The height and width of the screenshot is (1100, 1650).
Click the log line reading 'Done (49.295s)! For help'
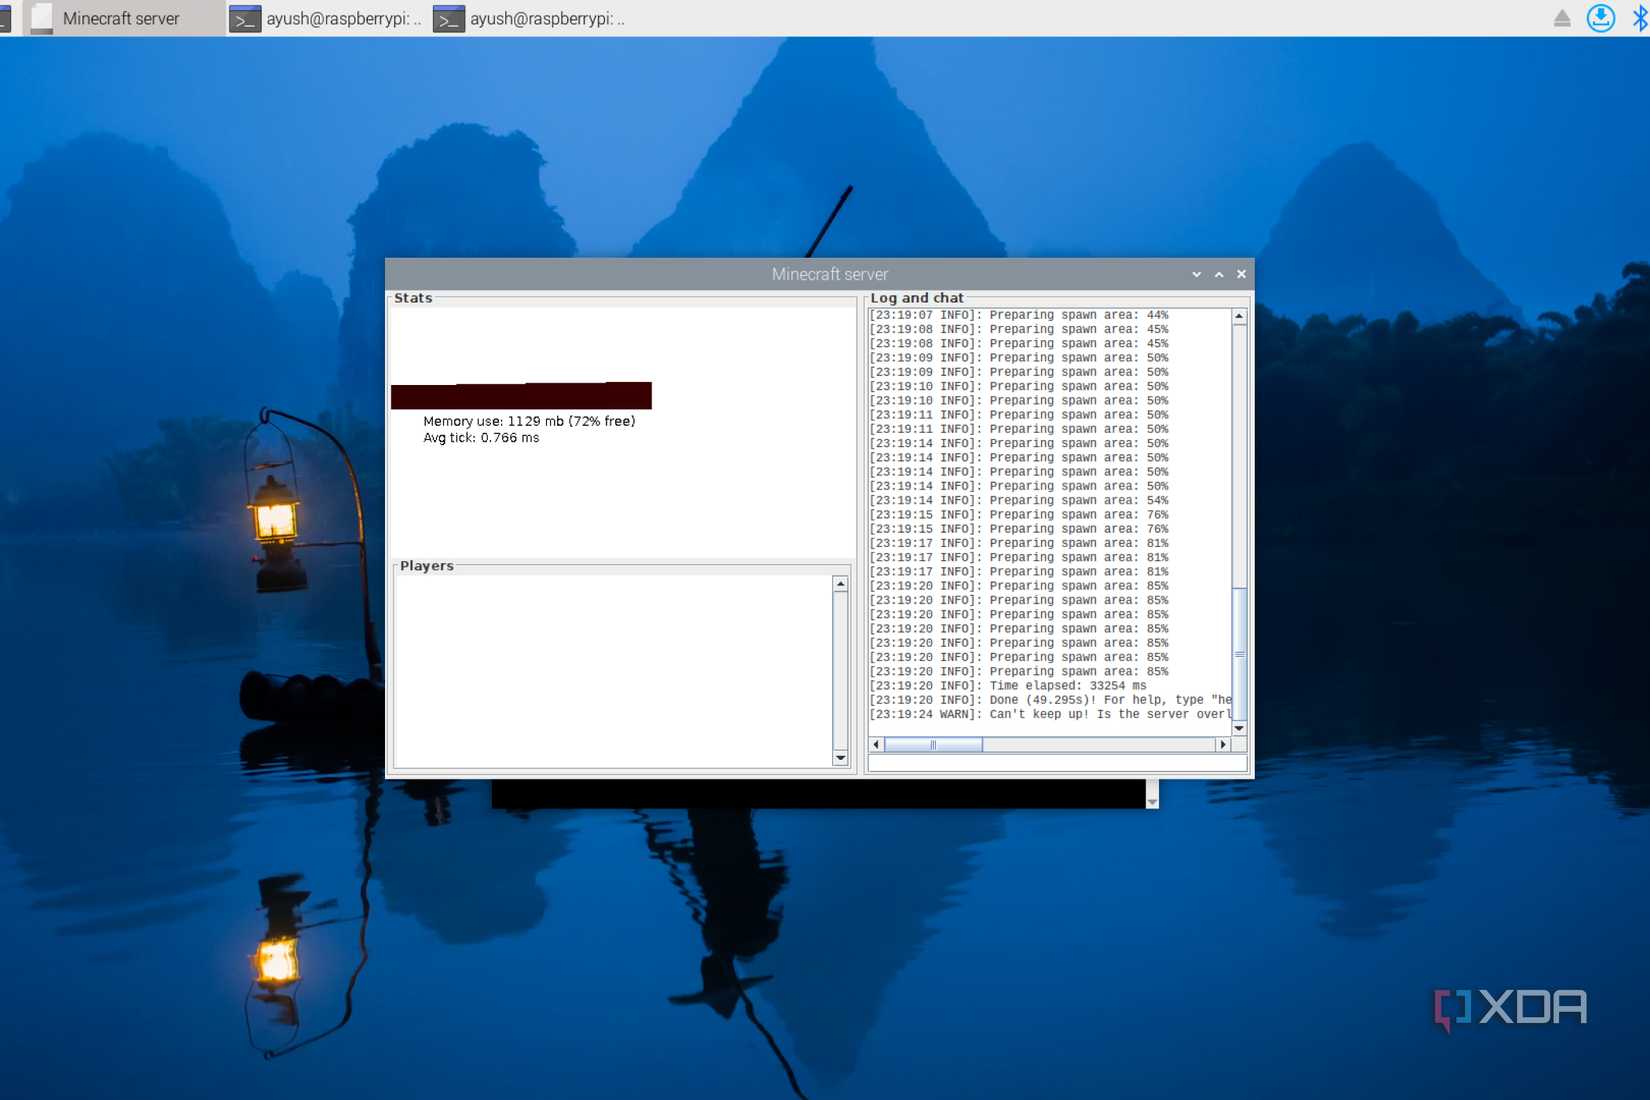click(1050, 700)
